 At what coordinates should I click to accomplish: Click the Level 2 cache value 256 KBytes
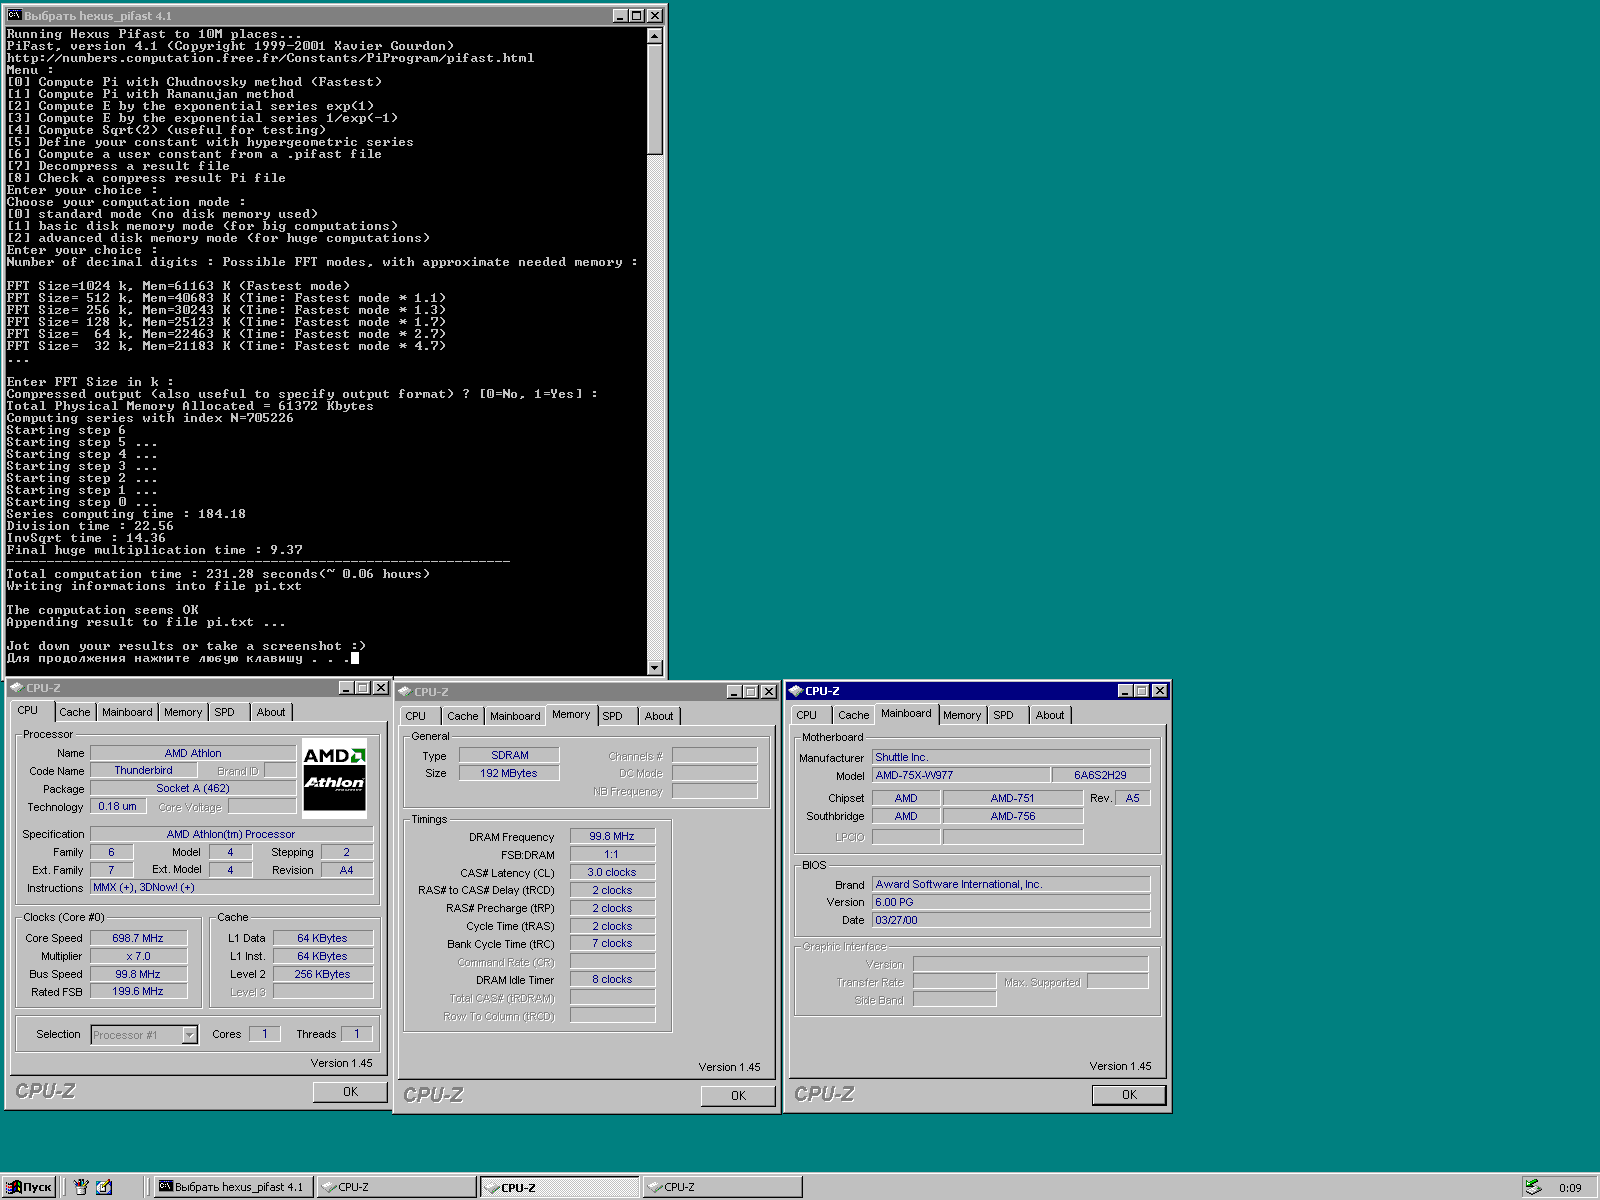pyautogui.click(x=322, y=974)
